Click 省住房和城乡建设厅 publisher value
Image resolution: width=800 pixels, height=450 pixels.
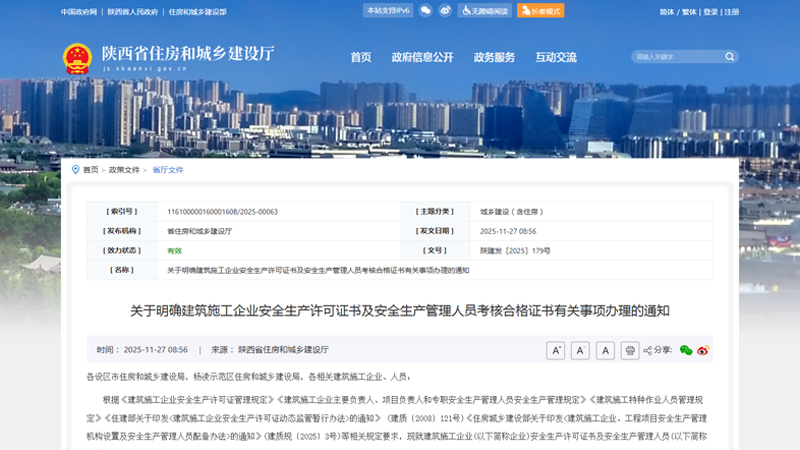(199, 231)
